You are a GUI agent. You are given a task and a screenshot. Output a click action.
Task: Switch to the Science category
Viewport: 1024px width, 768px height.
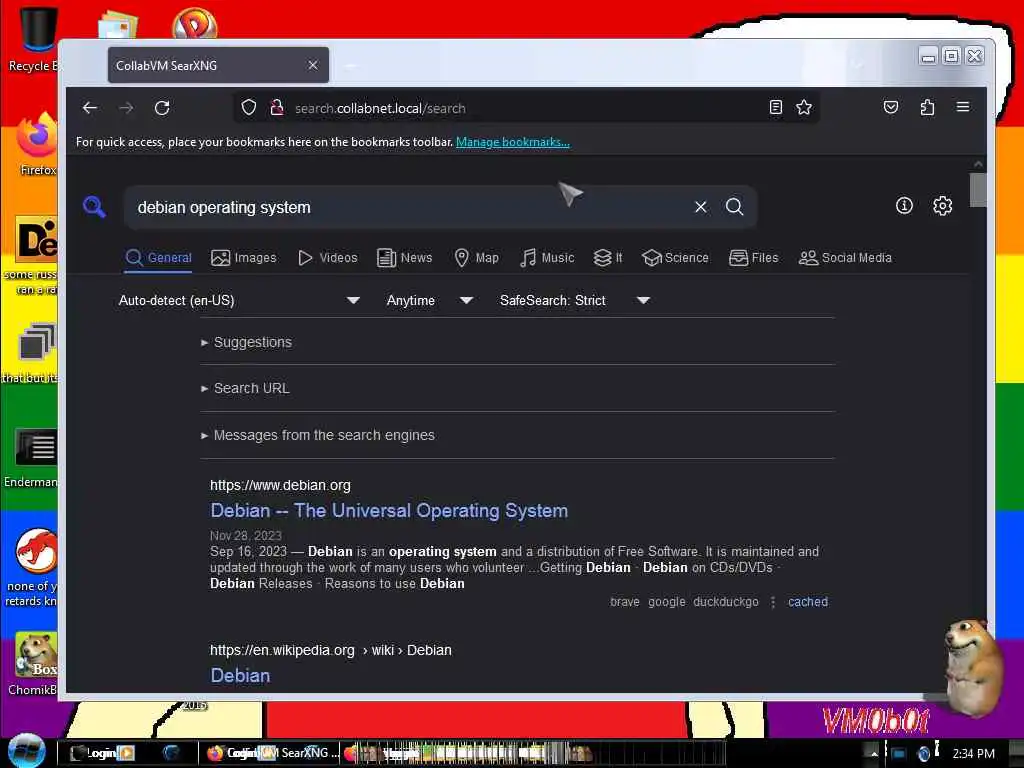click(675, 257)
